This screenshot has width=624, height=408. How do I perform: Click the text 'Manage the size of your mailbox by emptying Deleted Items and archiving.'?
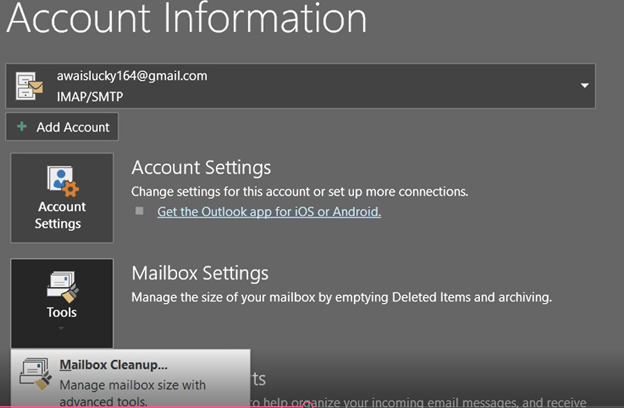click(341, 297)
